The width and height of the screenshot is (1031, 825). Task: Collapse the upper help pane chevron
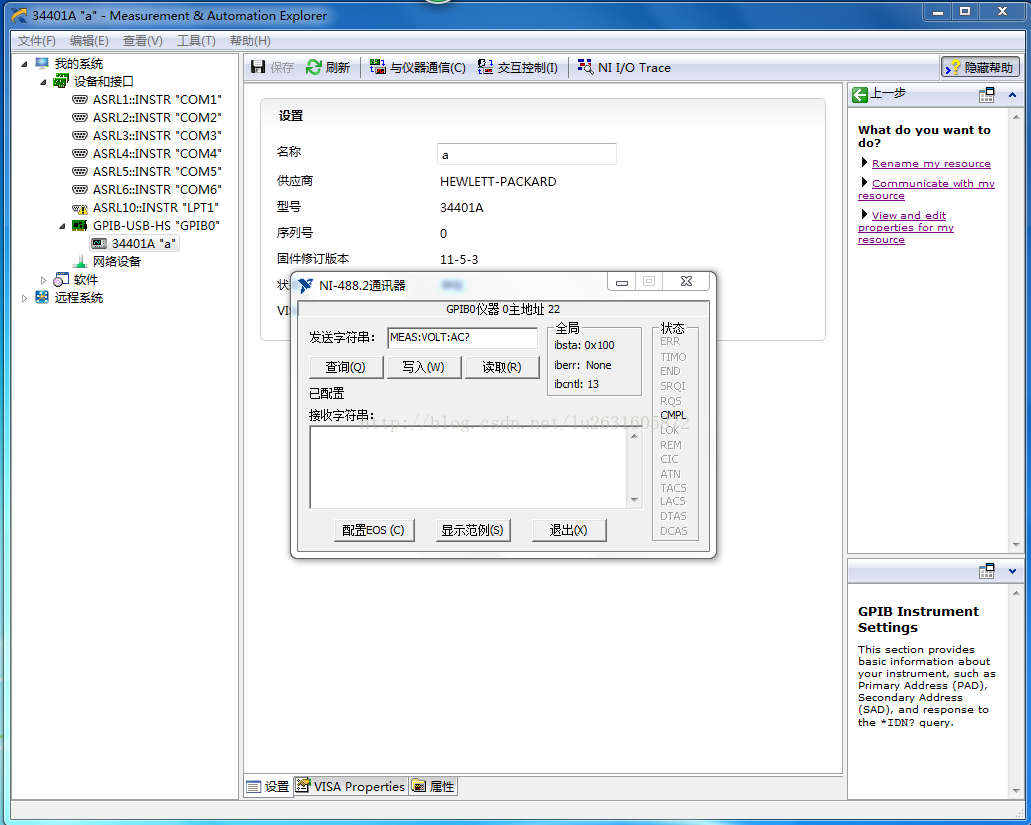click(x=1013, y=95)
